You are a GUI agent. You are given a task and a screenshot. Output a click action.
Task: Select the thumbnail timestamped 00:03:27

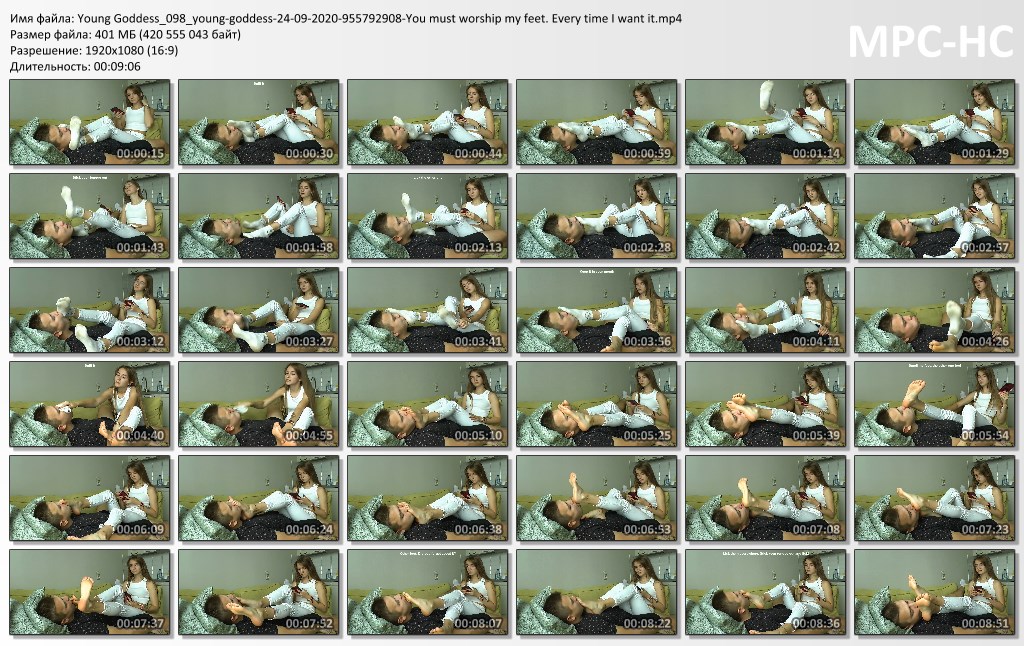pos(259,310)
